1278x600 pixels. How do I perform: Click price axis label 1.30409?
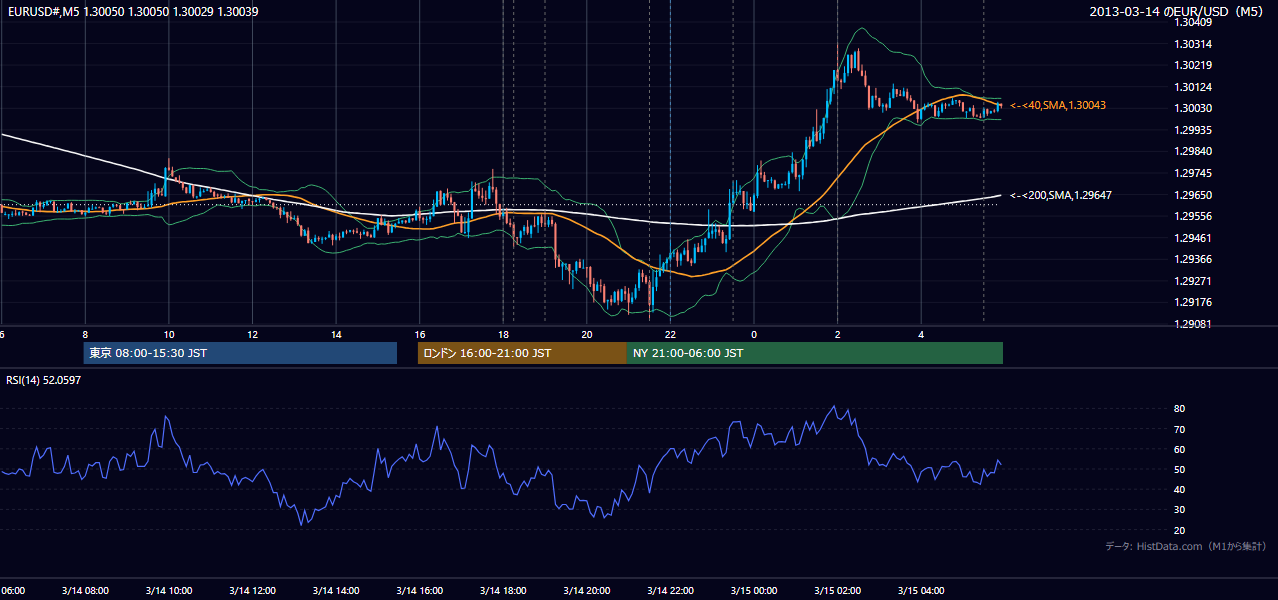[x=1193, y=22]
